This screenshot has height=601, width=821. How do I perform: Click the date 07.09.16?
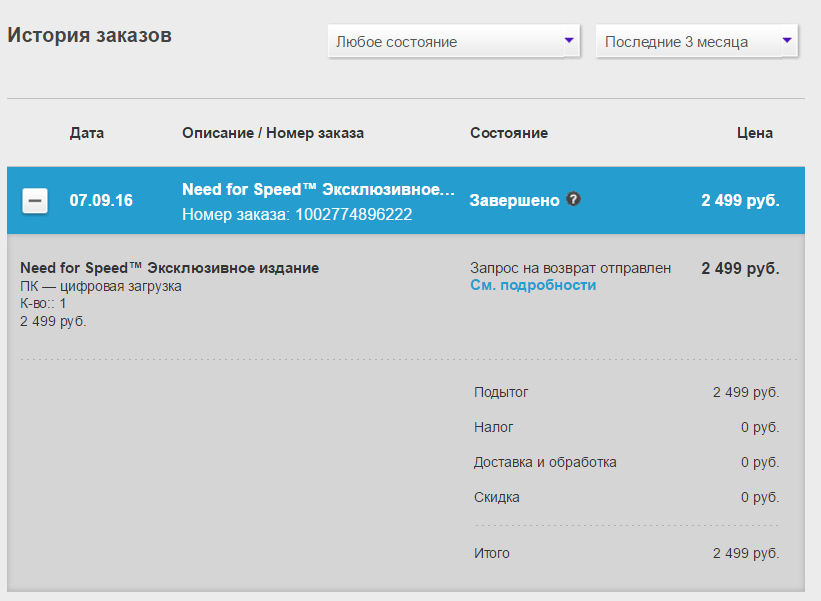point(101,201)
